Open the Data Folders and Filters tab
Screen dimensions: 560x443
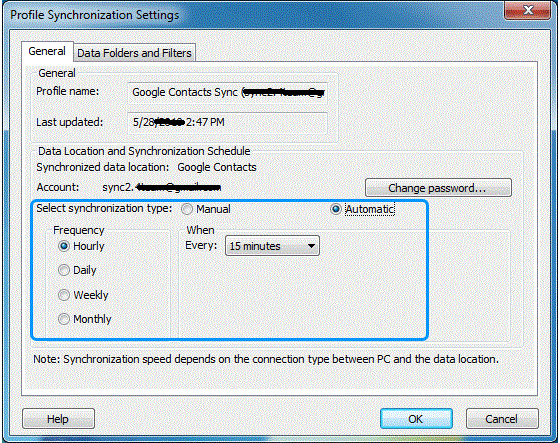(x=134, y=53)
